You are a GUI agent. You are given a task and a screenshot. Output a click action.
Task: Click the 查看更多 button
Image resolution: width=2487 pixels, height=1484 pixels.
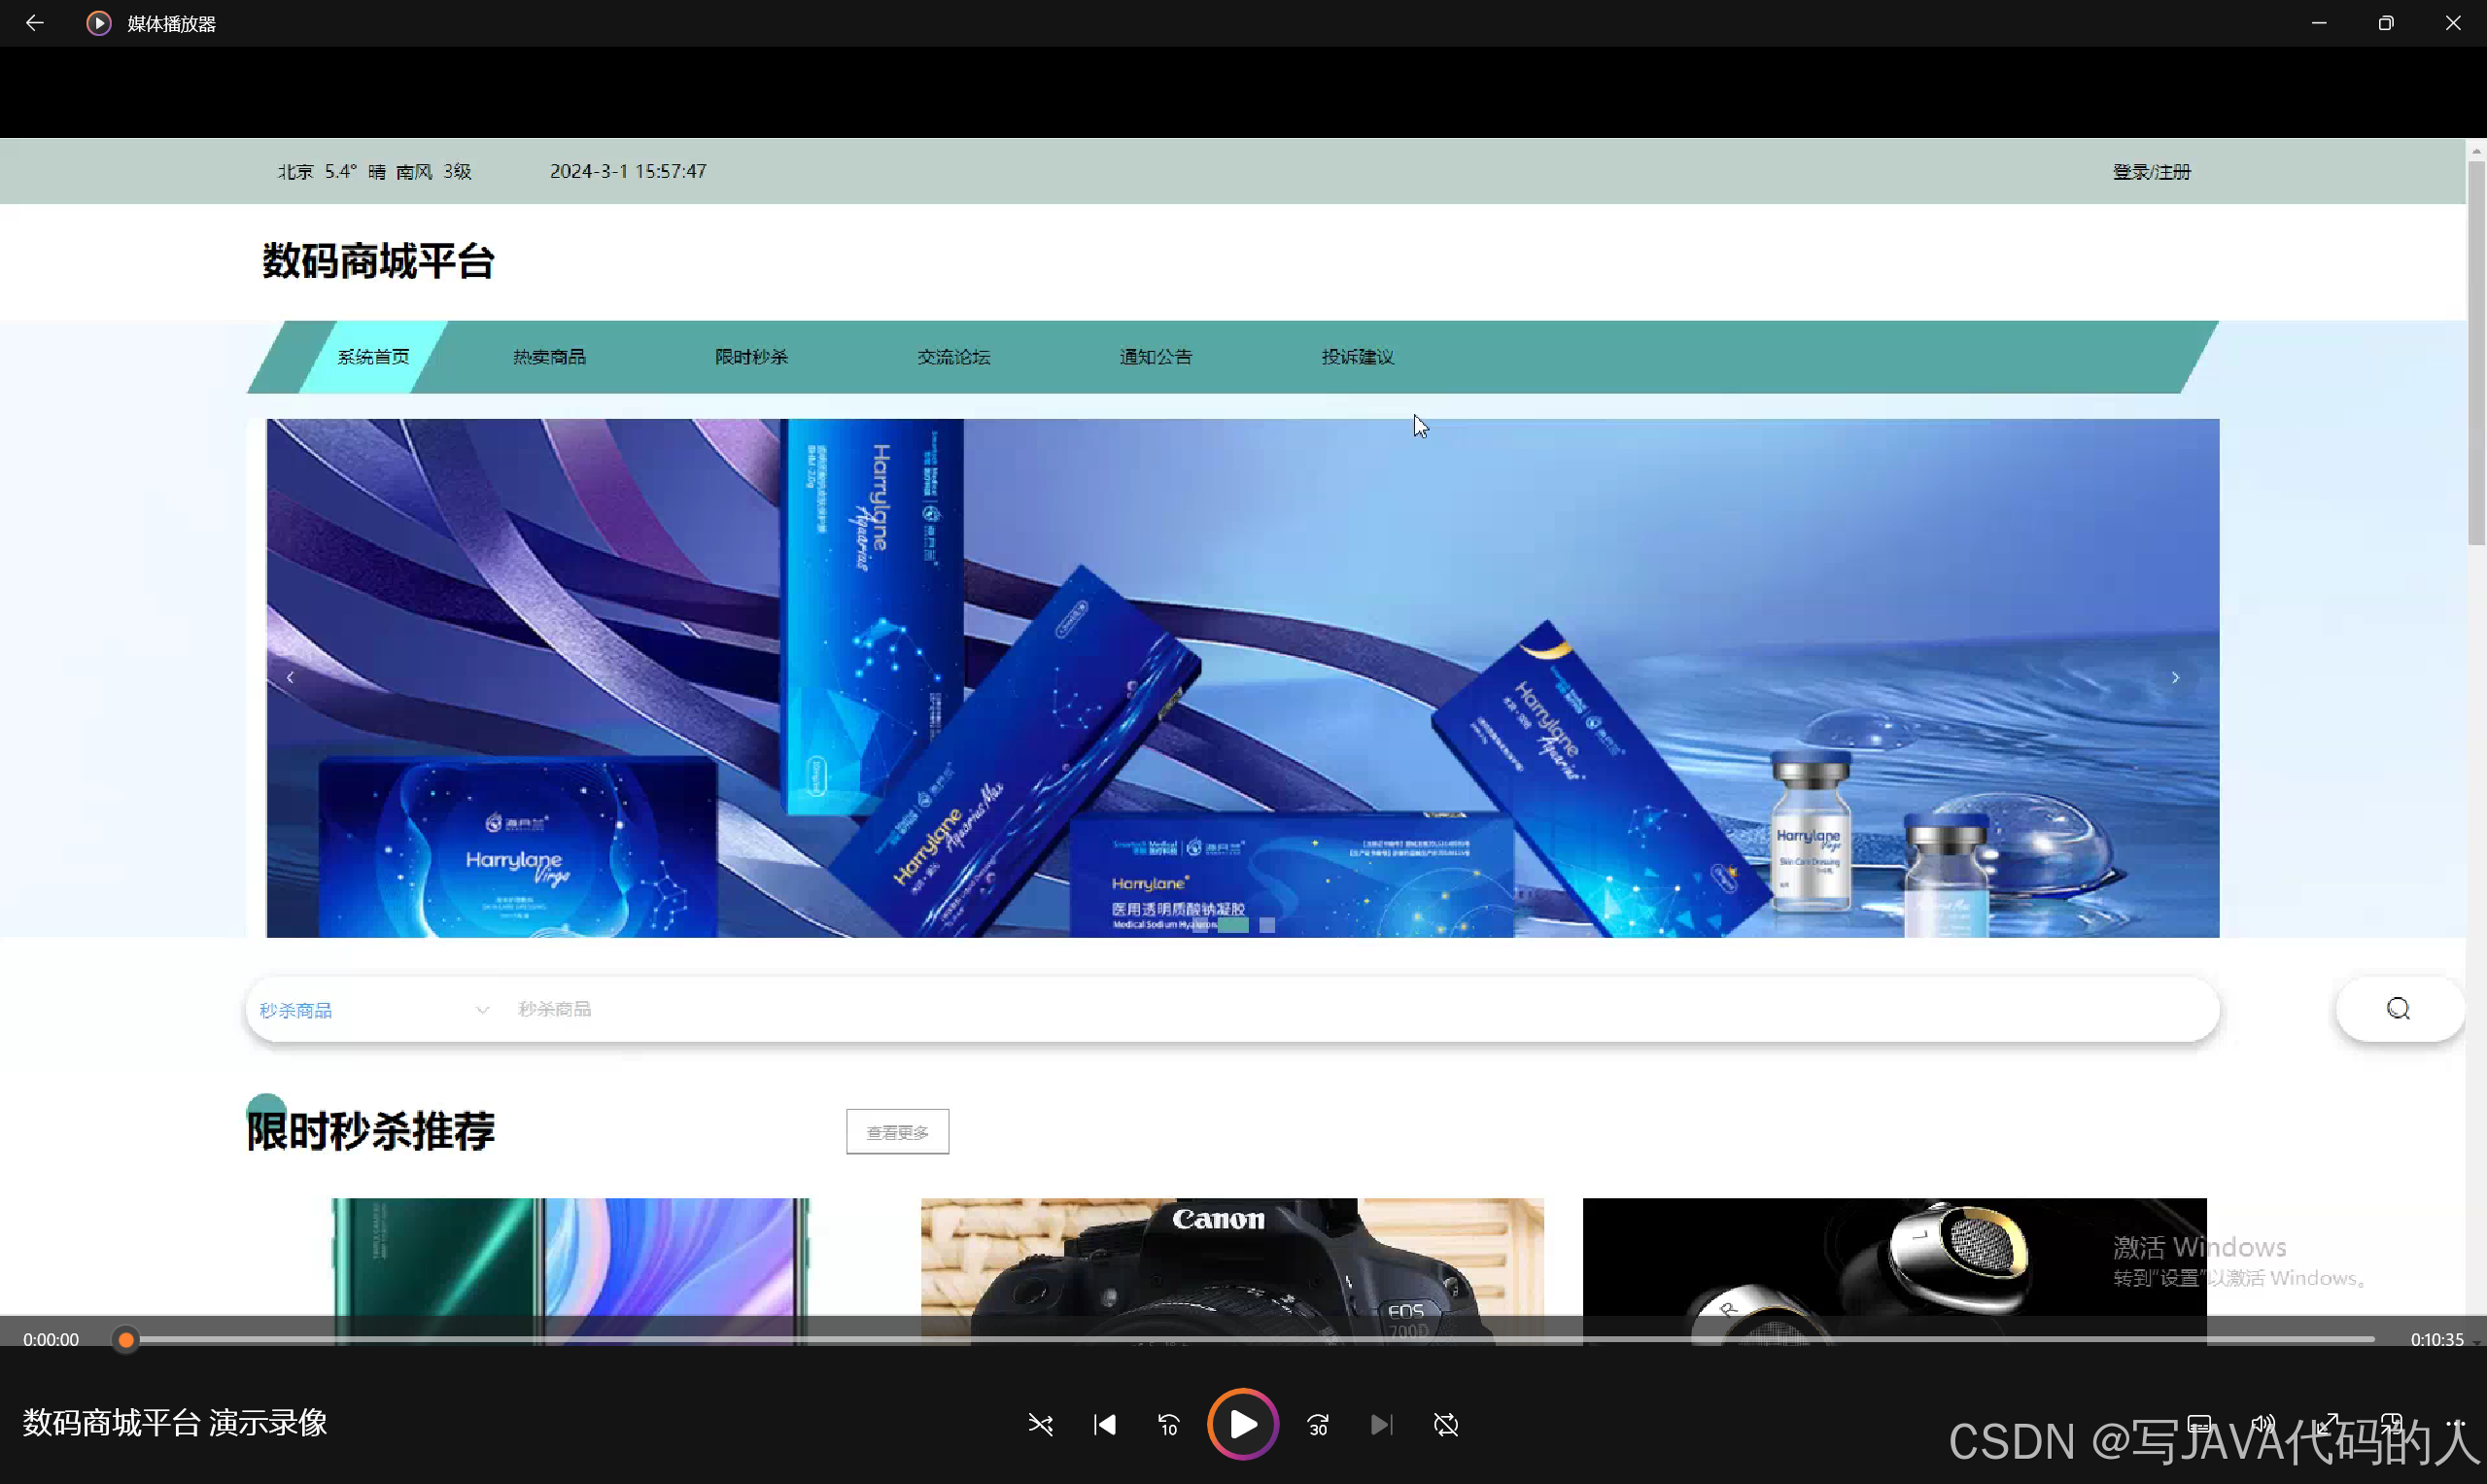(897, 1131)
